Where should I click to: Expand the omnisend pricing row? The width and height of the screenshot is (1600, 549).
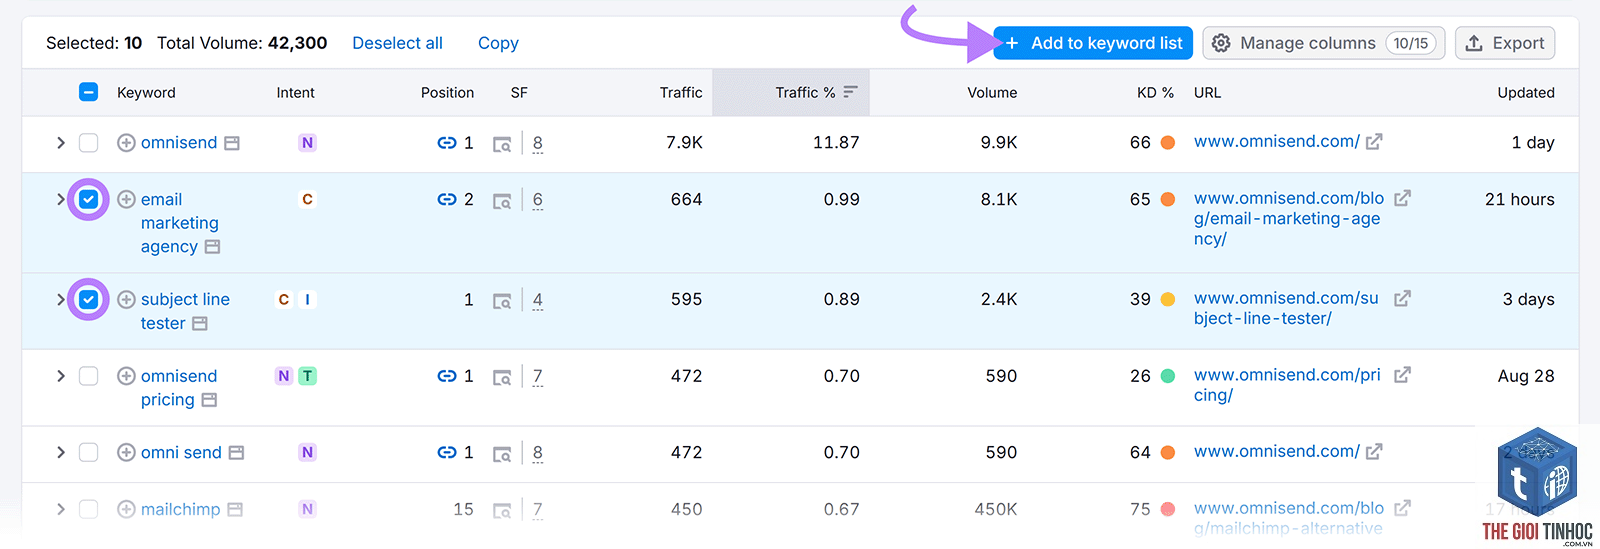coord(61,376)
